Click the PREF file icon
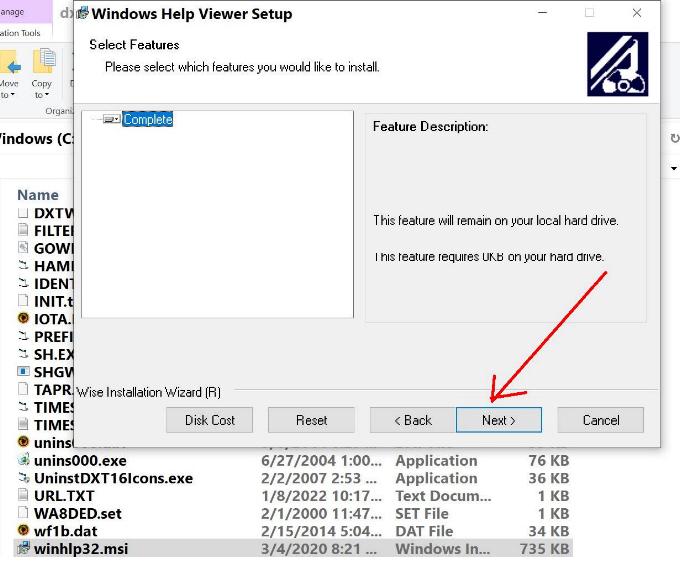Image resolution: width=680 pixels, height=562 pixels. (23, 336)
